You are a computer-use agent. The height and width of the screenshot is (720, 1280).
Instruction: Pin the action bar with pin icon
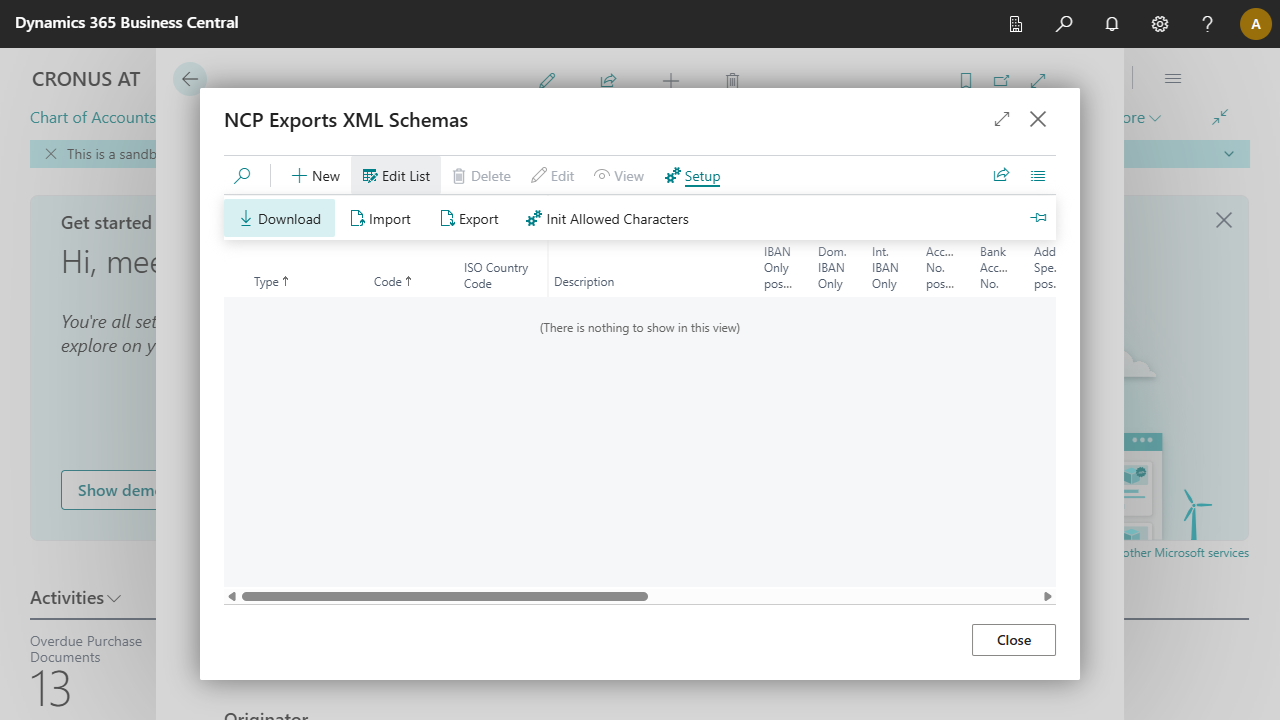tap(1038, 218)
